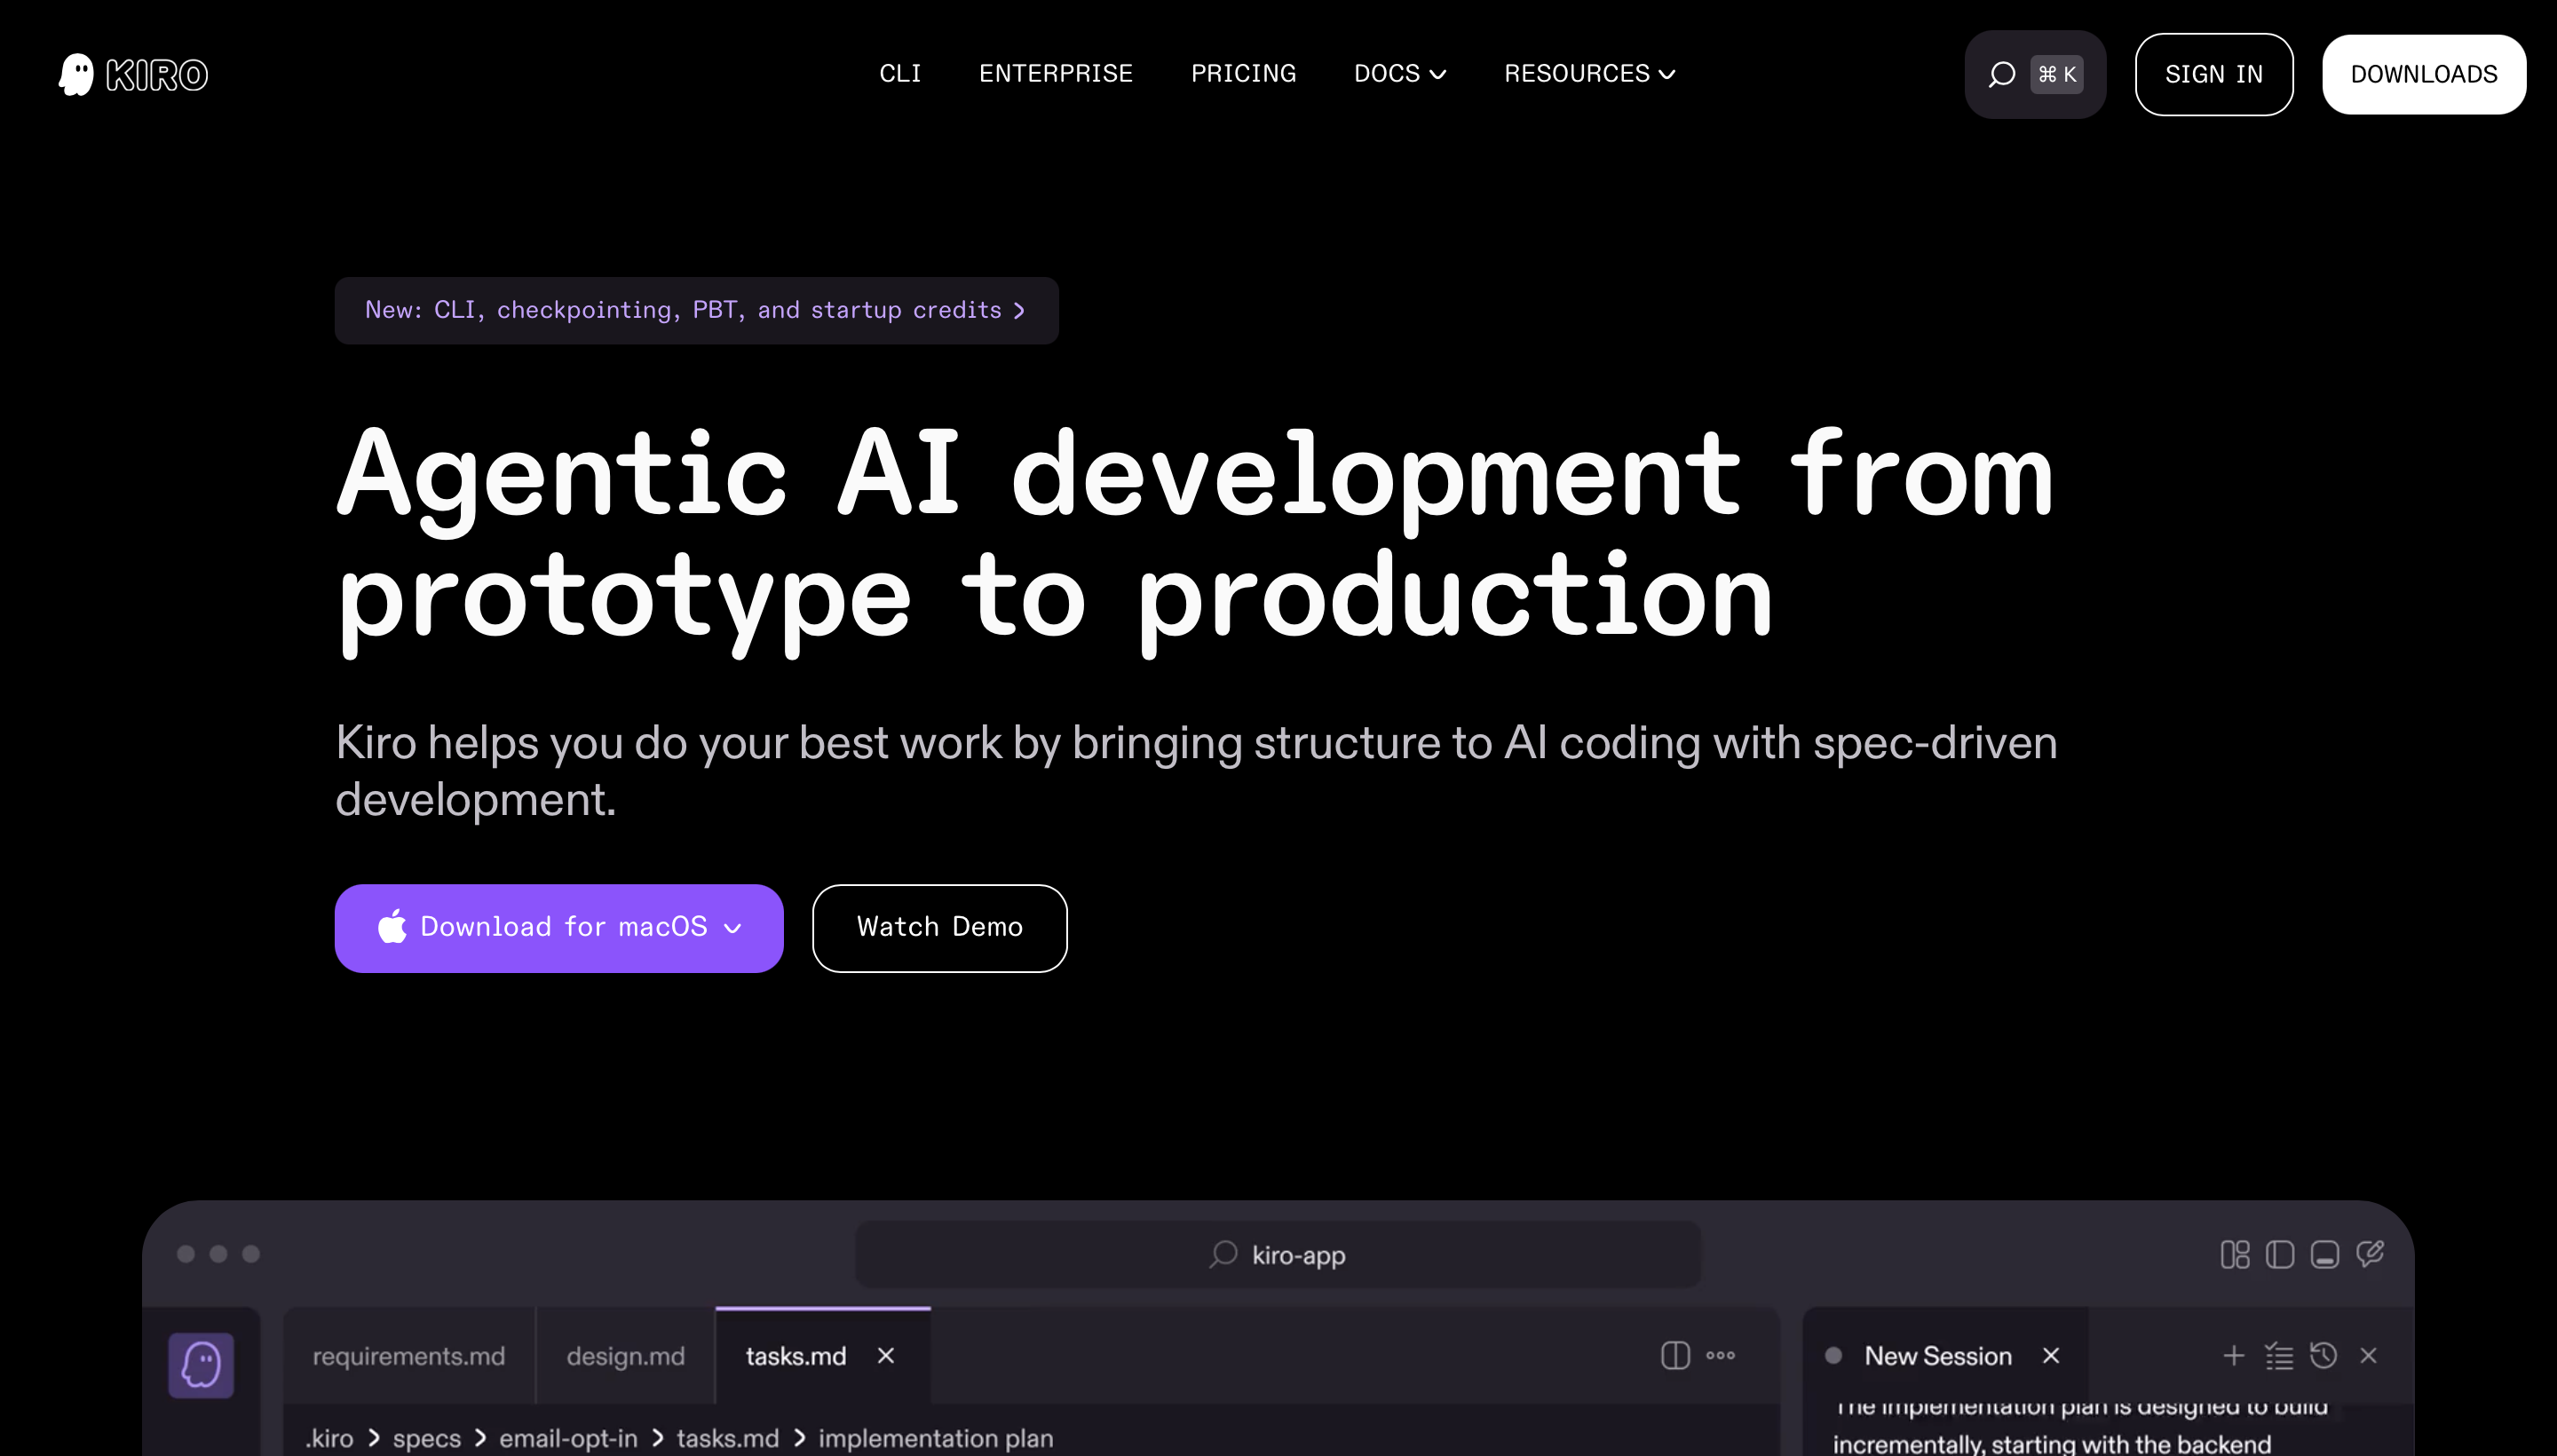Close the New Session tab
The height and width of the screenshot is (1456, 2557).
pyautogui.click(x=2051, y=1355)
